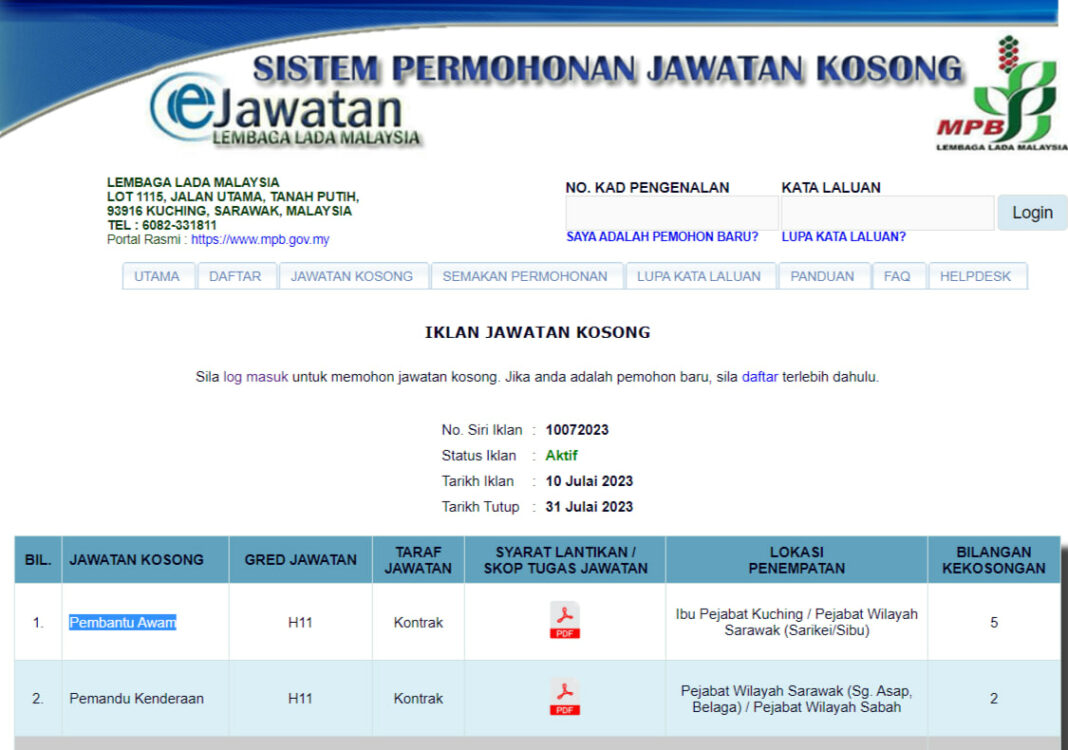Open the PANDUAN tab

pos(822,277)
